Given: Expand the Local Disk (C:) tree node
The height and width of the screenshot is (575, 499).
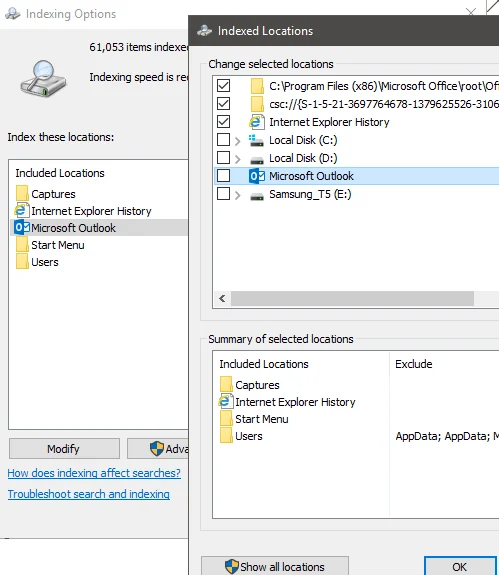Looking at the screenshot, I should tap(238, 141).
